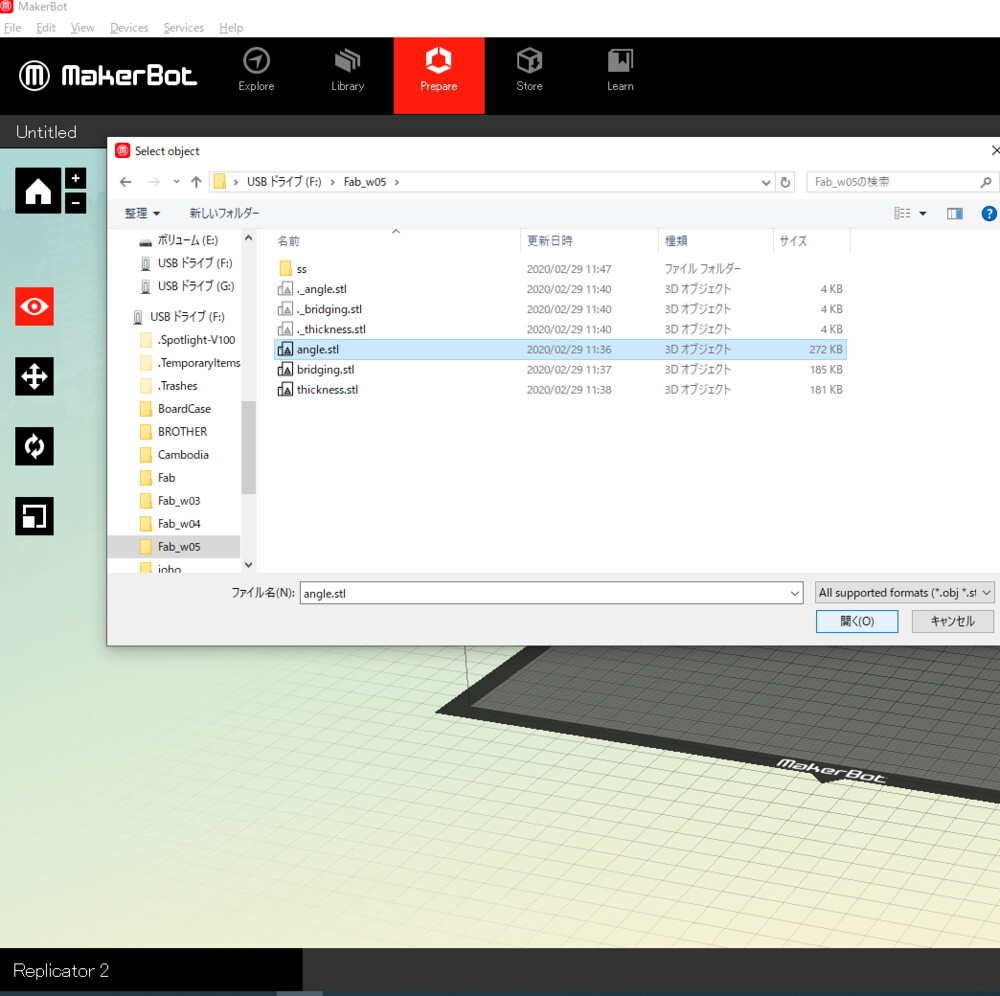Open the Fab_w03 folder in tree
Viewport: 1000px width, 996px height.
[x=170, y=501]
